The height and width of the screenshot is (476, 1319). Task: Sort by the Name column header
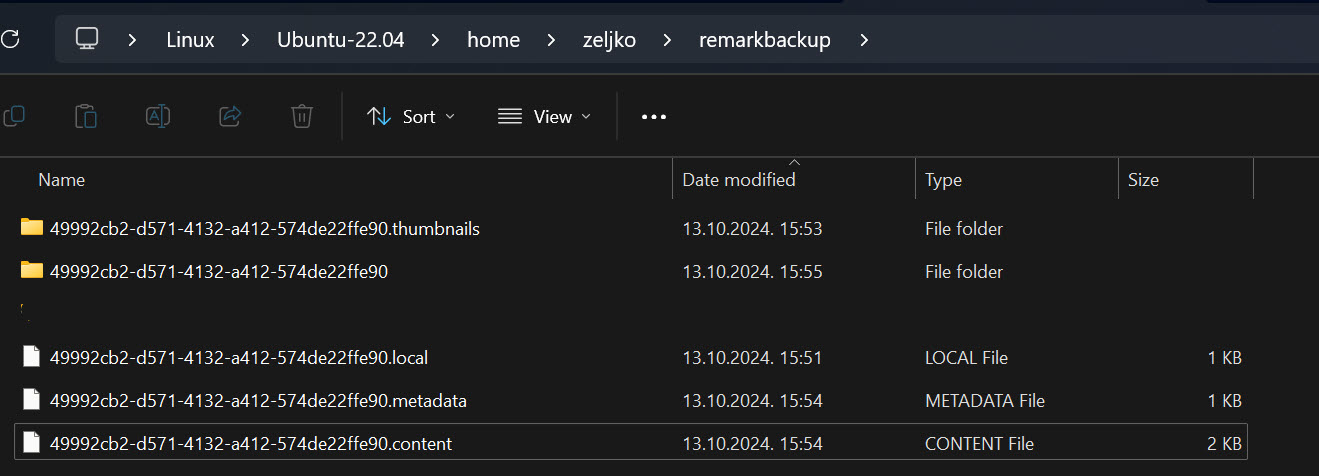click(x=61, y=180)
